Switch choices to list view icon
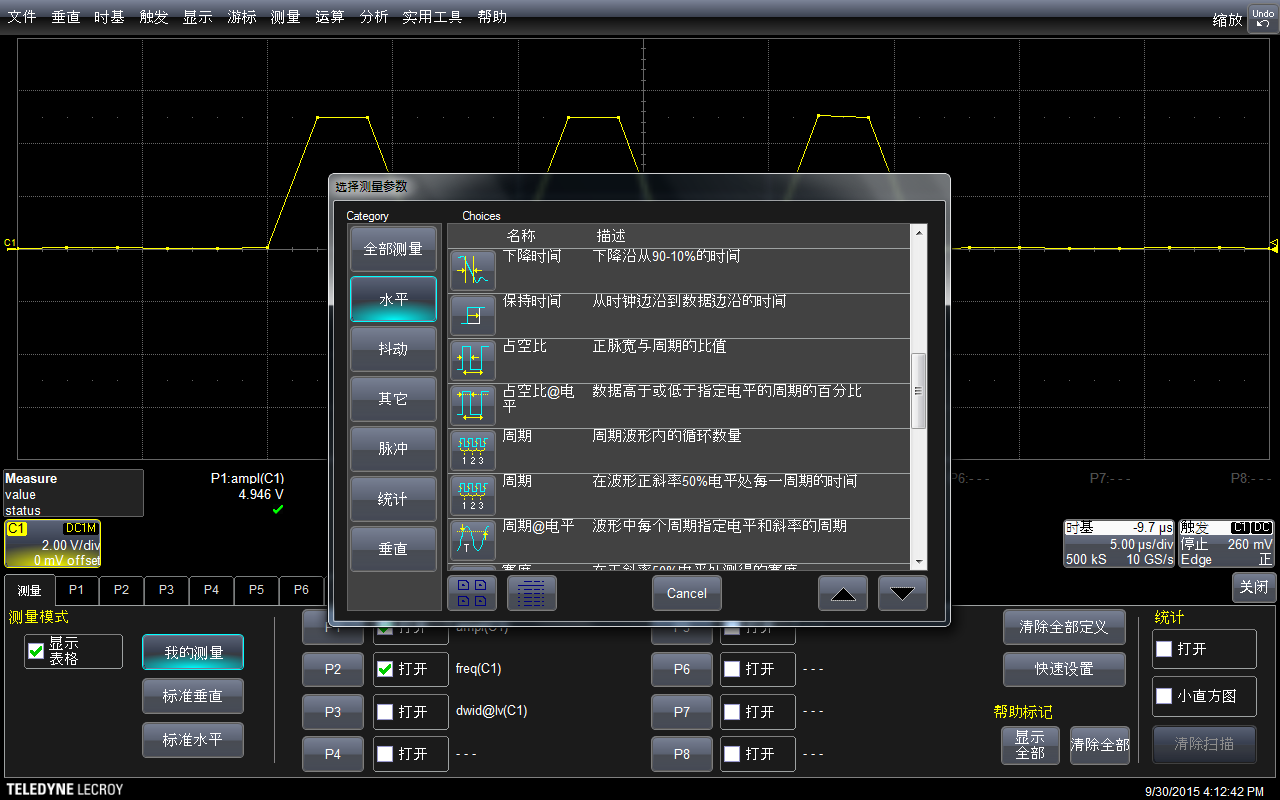The image size is (1280, 800). pos(532,593)
